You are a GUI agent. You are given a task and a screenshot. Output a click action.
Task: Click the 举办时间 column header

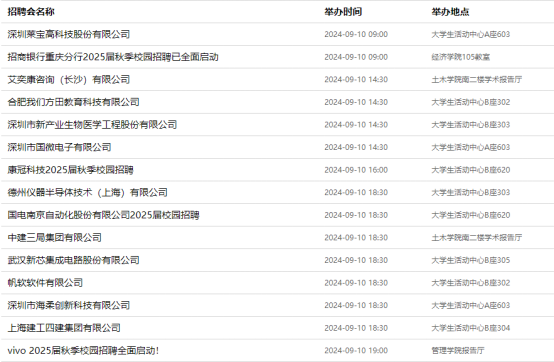(343, 12)
